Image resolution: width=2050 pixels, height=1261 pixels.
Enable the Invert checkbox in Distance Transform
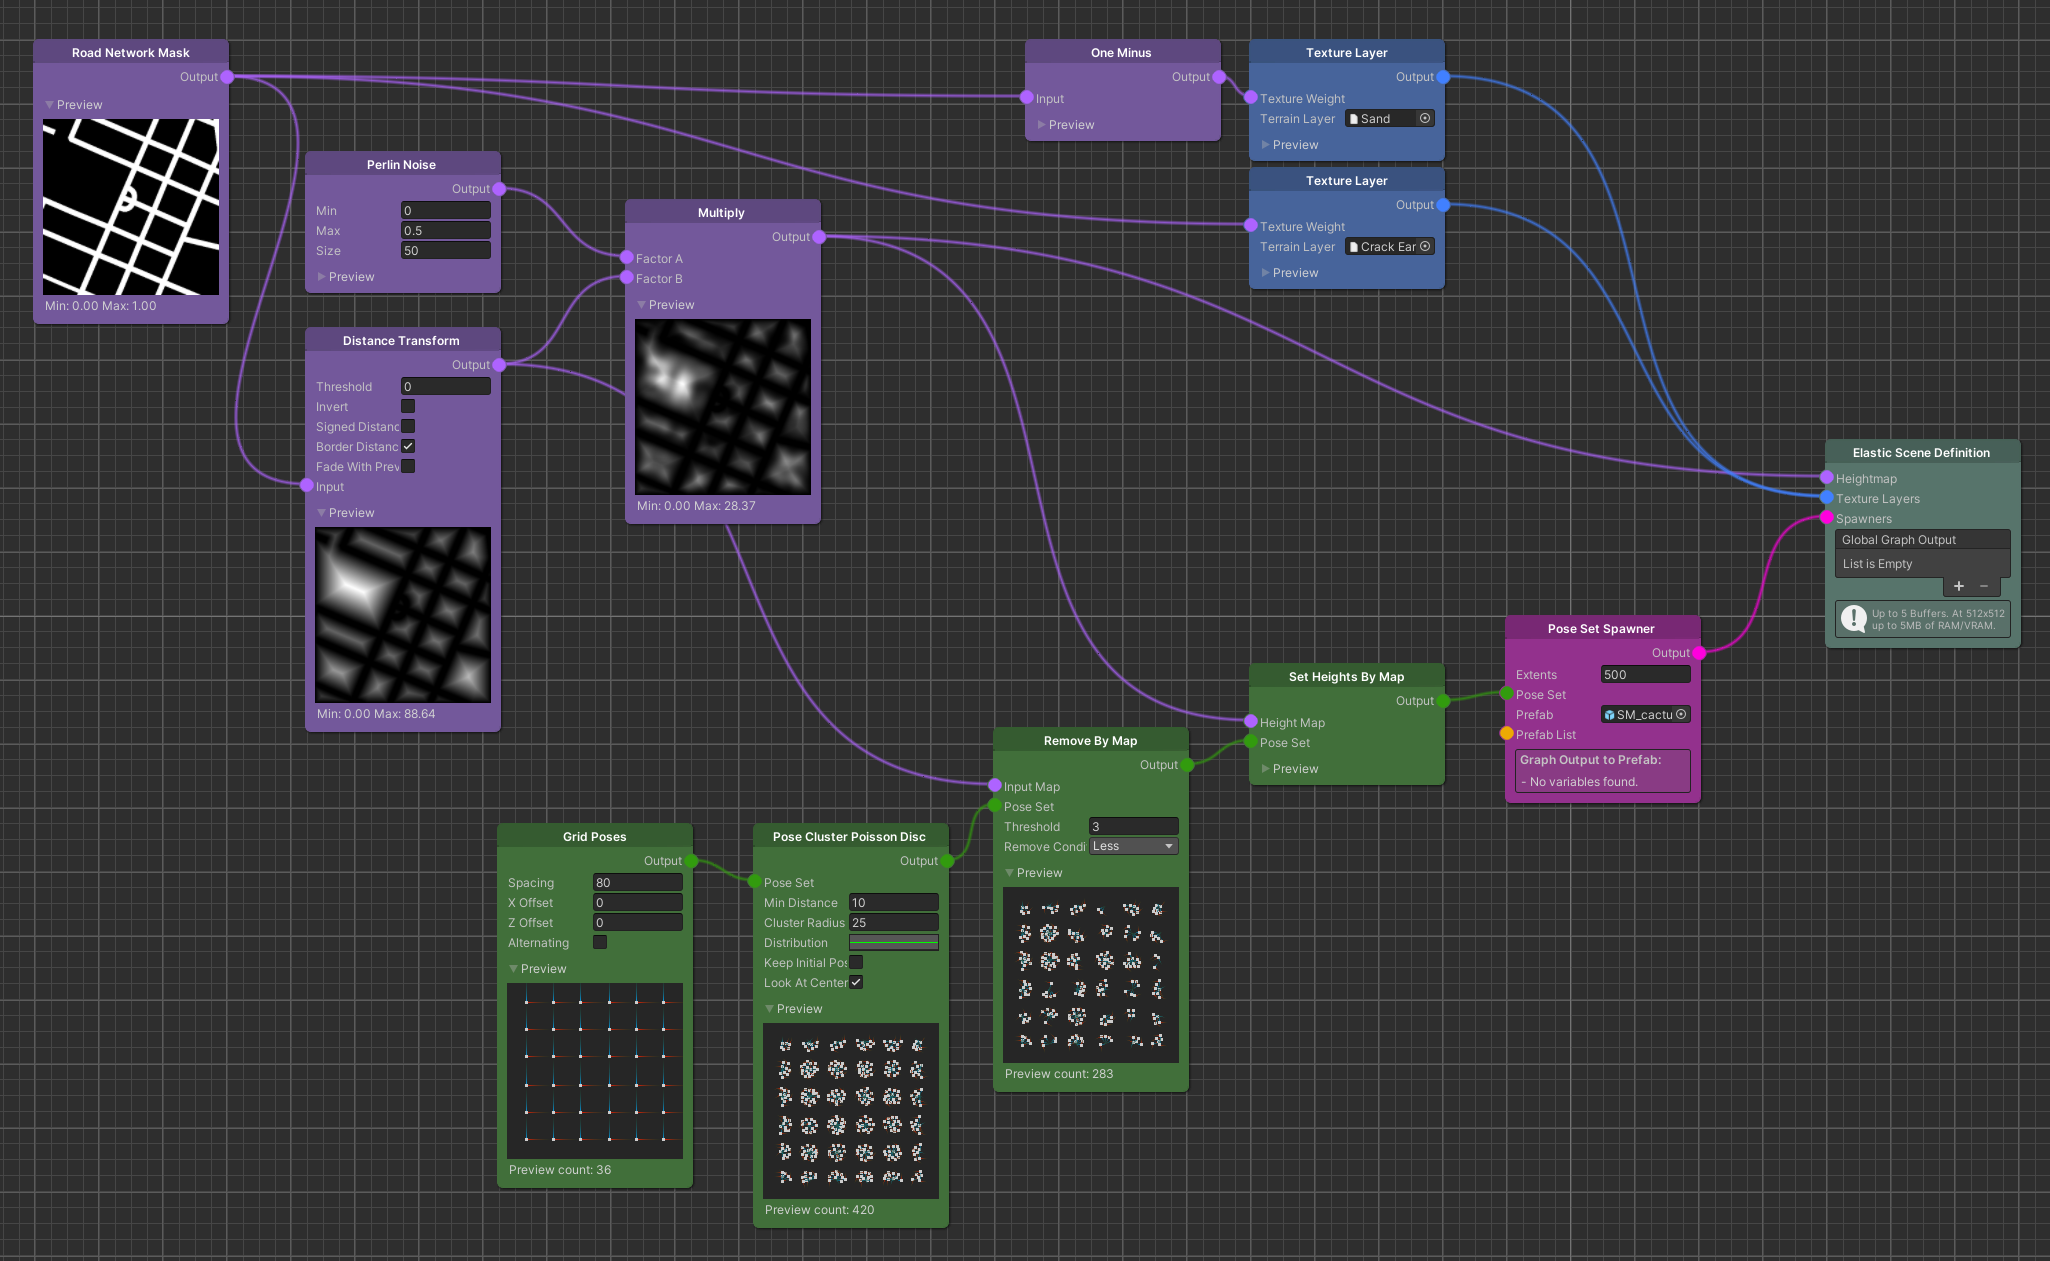(408, 406)
